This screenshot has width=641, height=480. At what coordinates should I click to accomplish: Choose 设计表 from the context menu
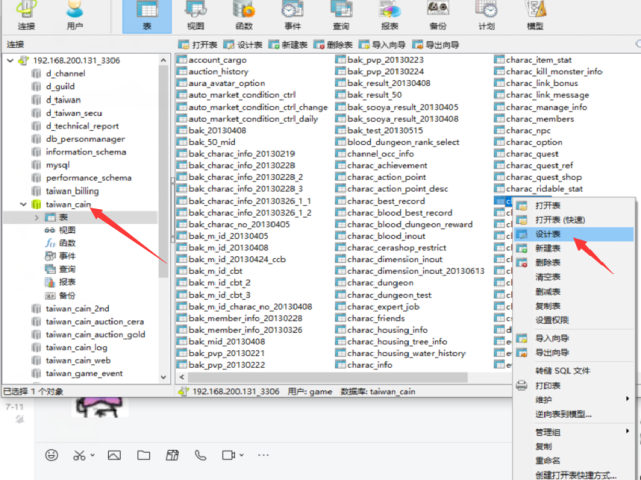coord(548,233)
